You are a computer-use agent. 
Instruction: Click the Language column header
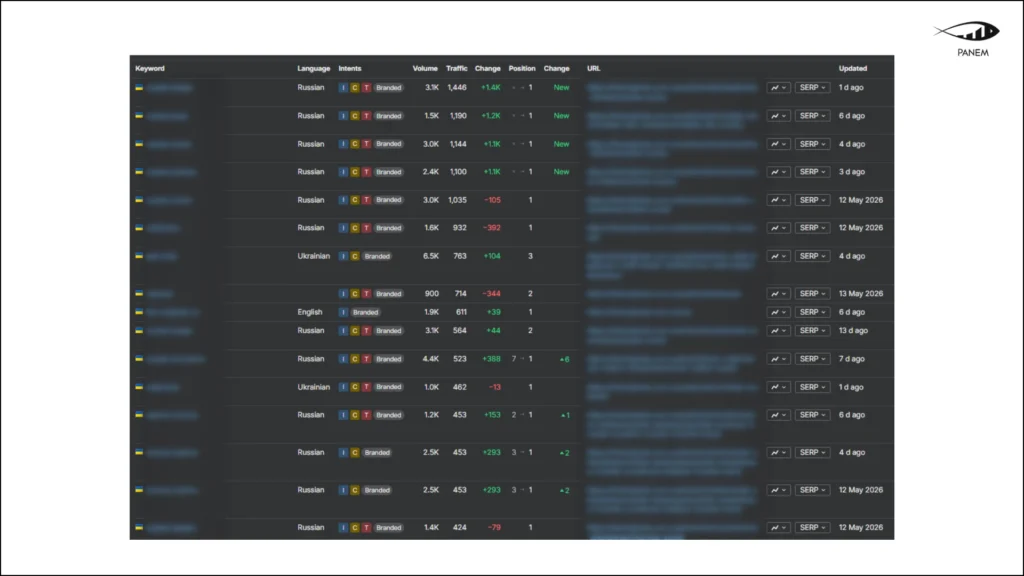(313, 69)
